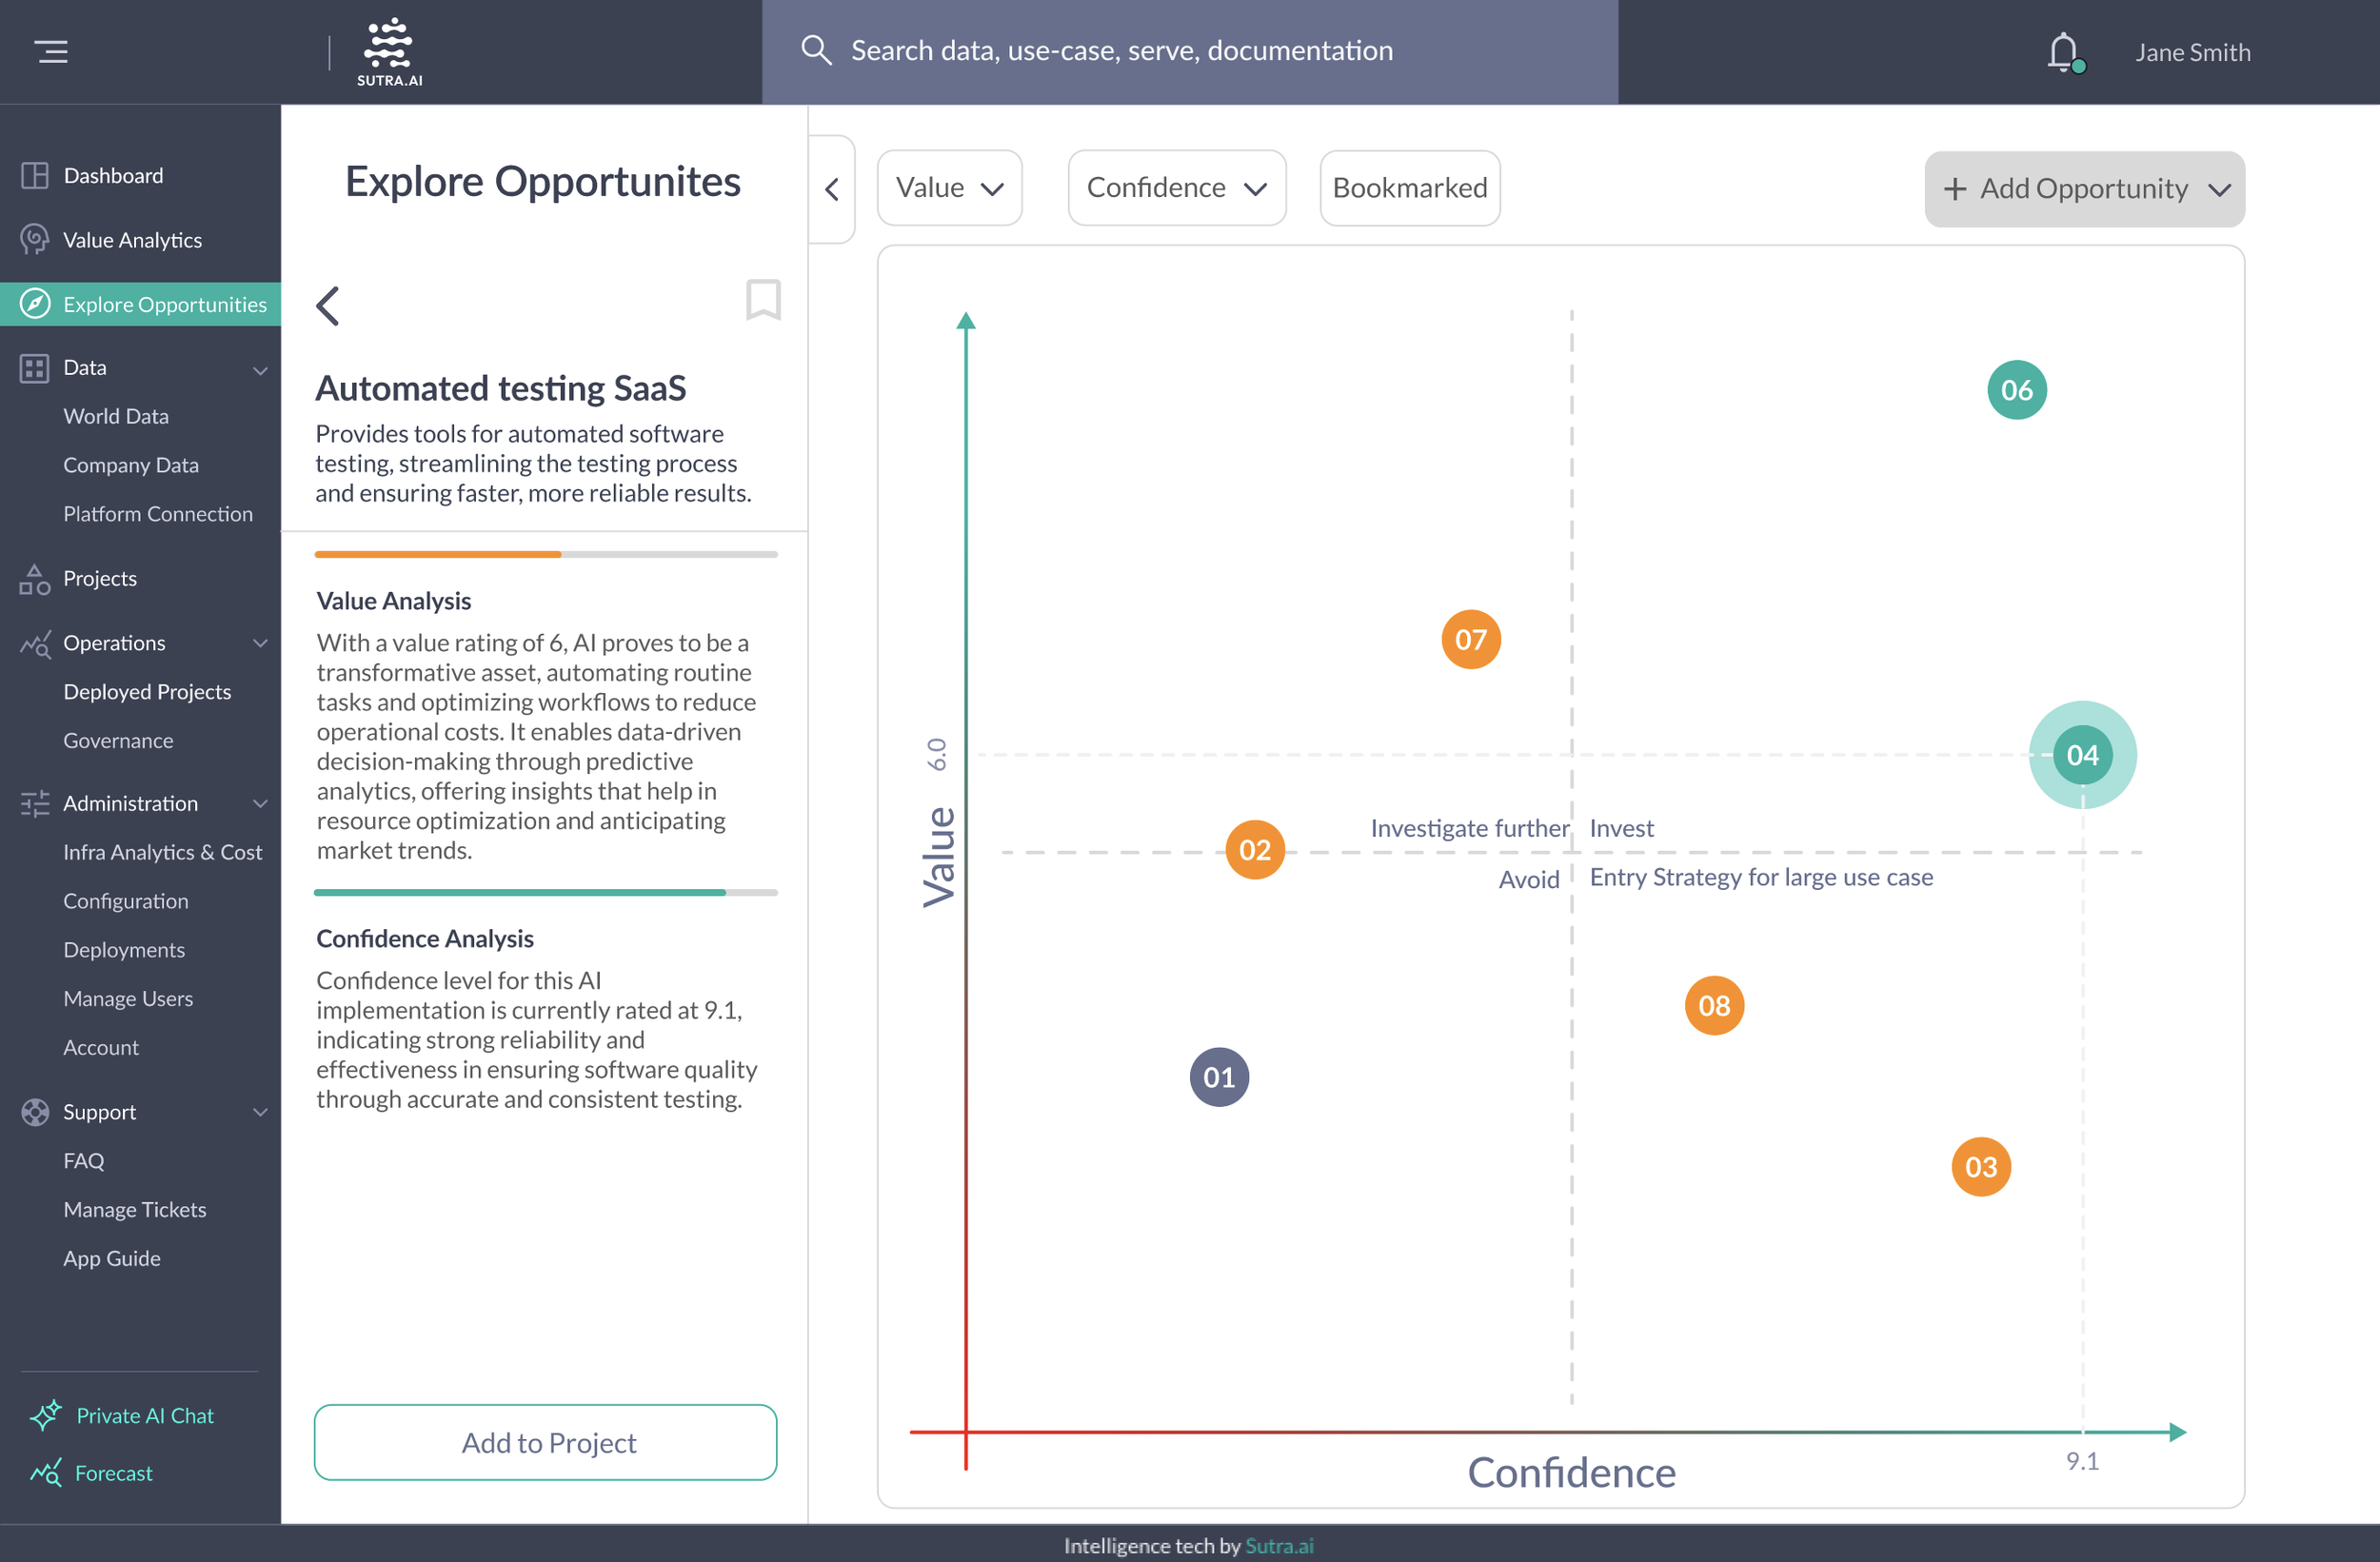Image resolution: width=2380 pixels, height=1562 pixels.
Task: Click the orange value rating progress bar
Action: pos(439,554)
